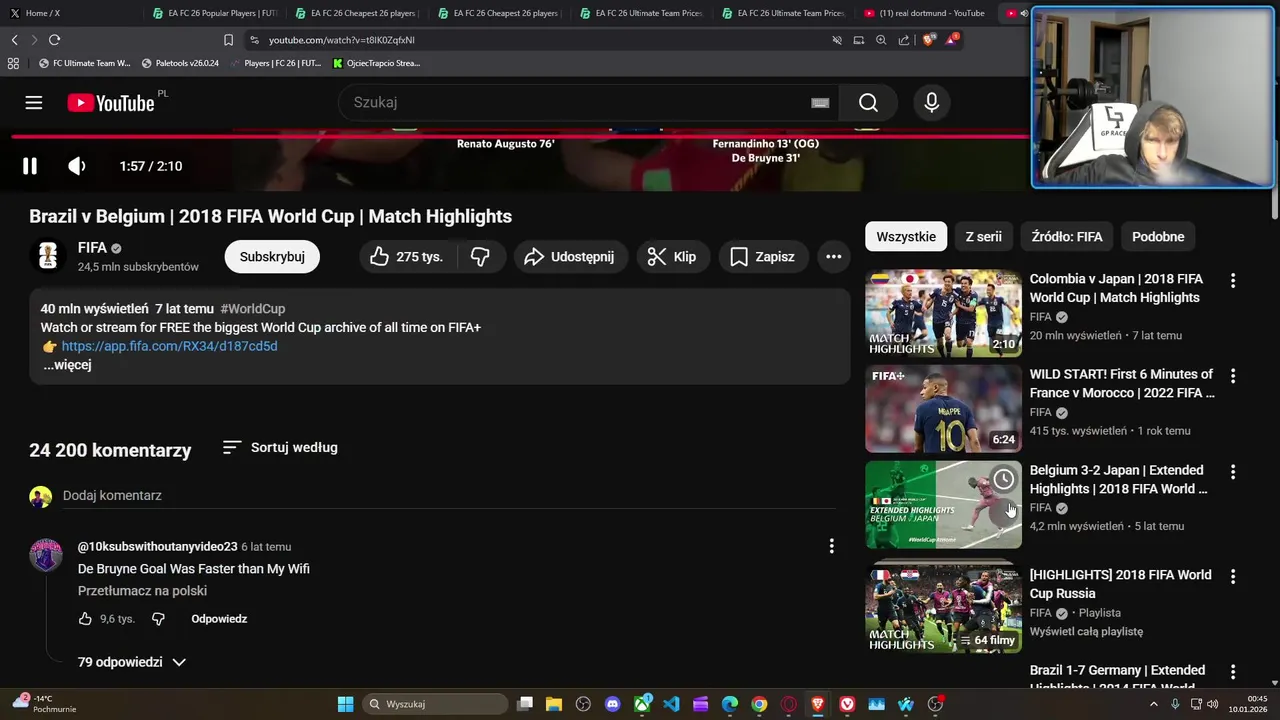Viewport: 1280px width, 720px height.
Task: Select the Z serii filter chip
Action: [x=983, y=237]
